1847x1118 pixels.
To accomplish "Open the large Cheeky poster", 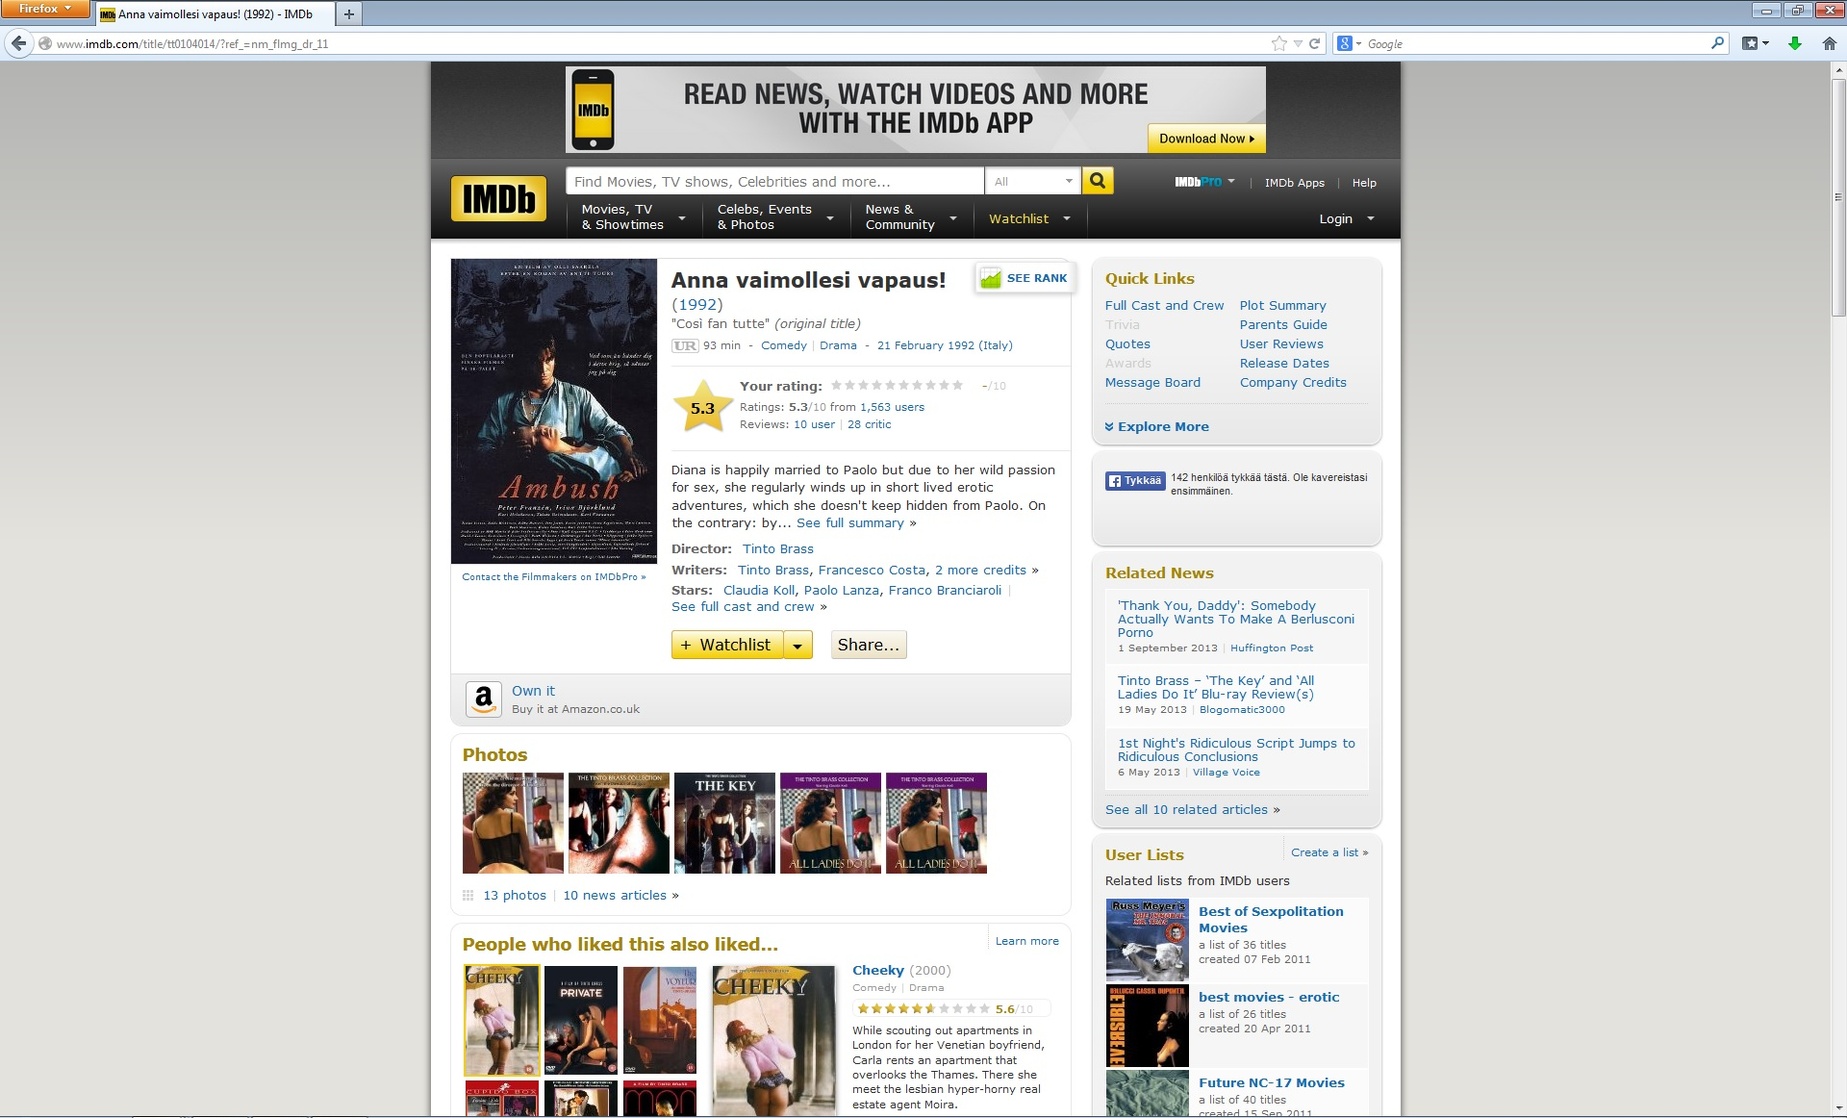I will coord(774,1040).
